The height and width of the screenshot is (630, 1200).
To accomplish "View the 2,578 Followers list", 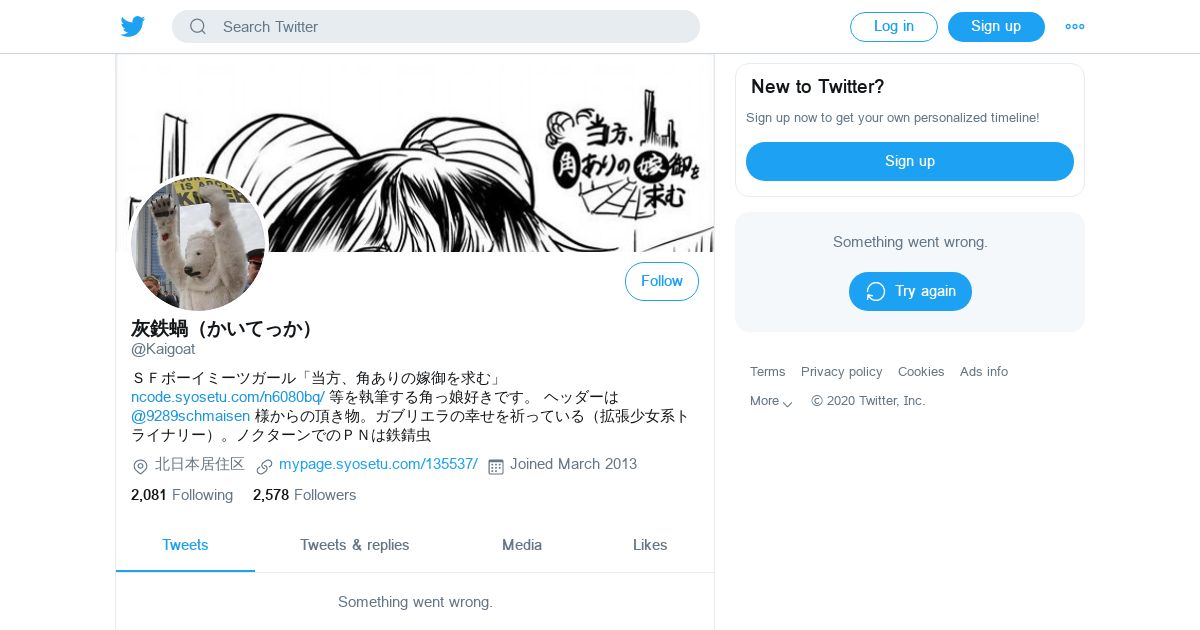I will click(x=305, y=495).
